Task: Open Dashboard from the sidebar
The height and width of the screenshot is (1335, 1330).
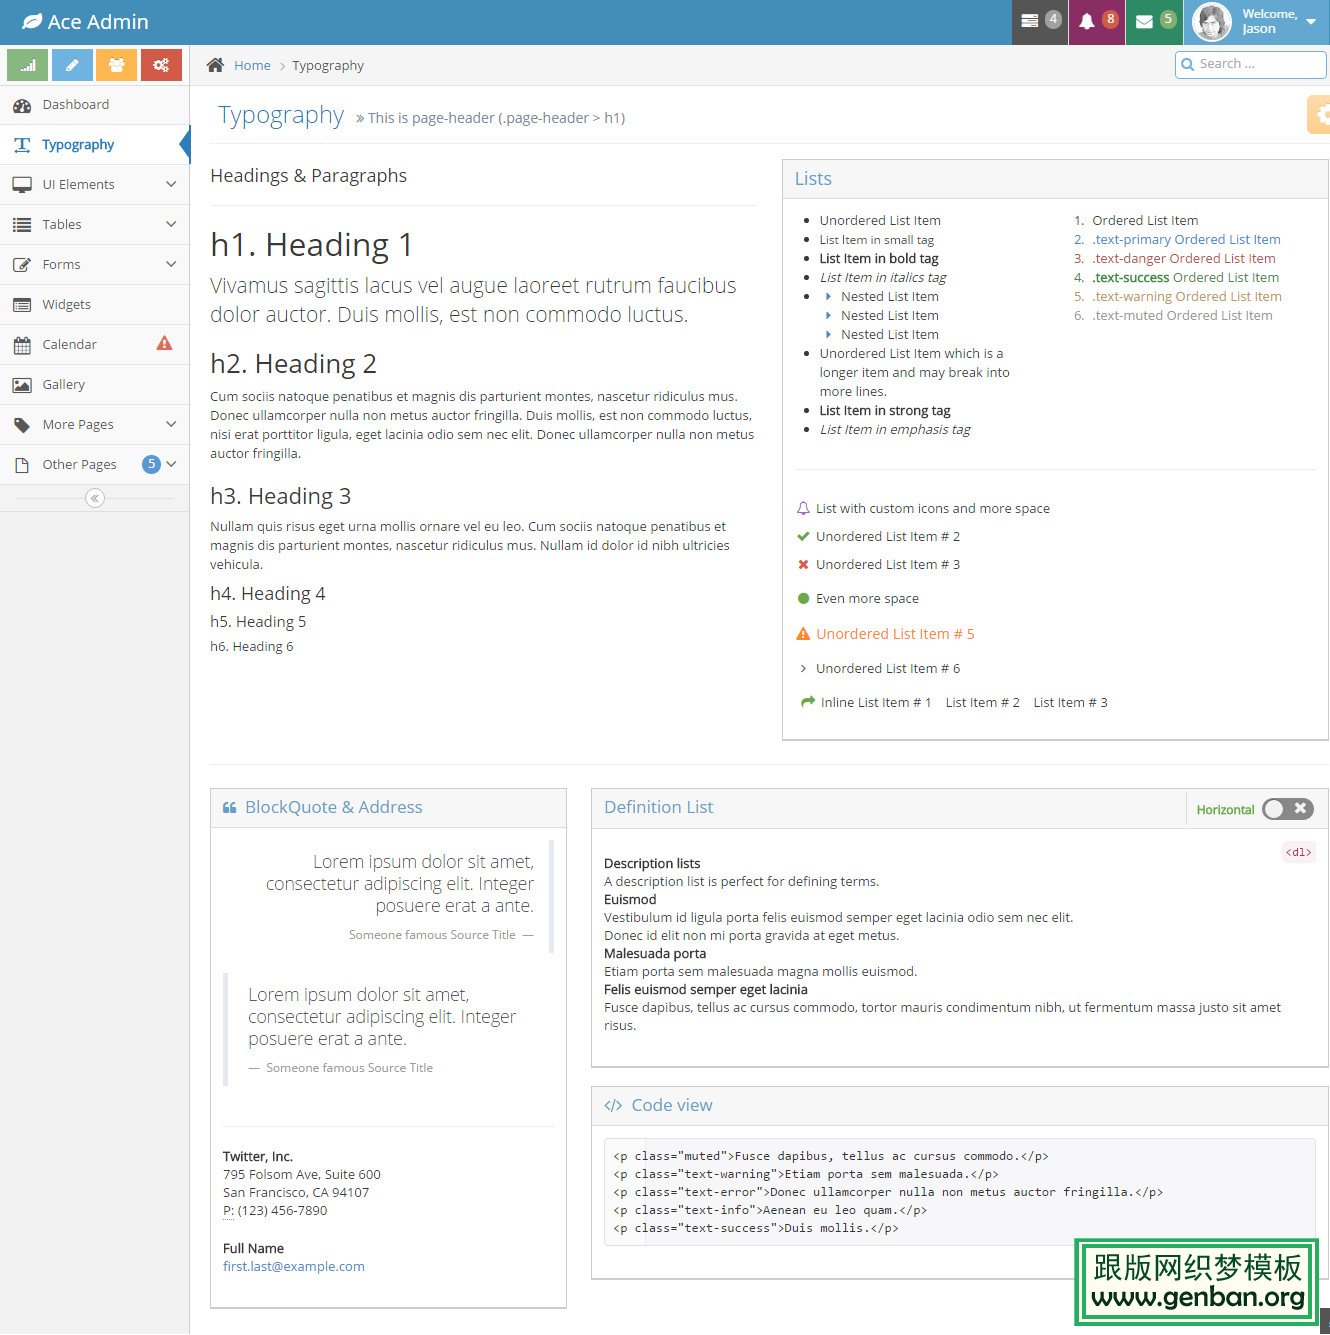Action: (76, 105)
